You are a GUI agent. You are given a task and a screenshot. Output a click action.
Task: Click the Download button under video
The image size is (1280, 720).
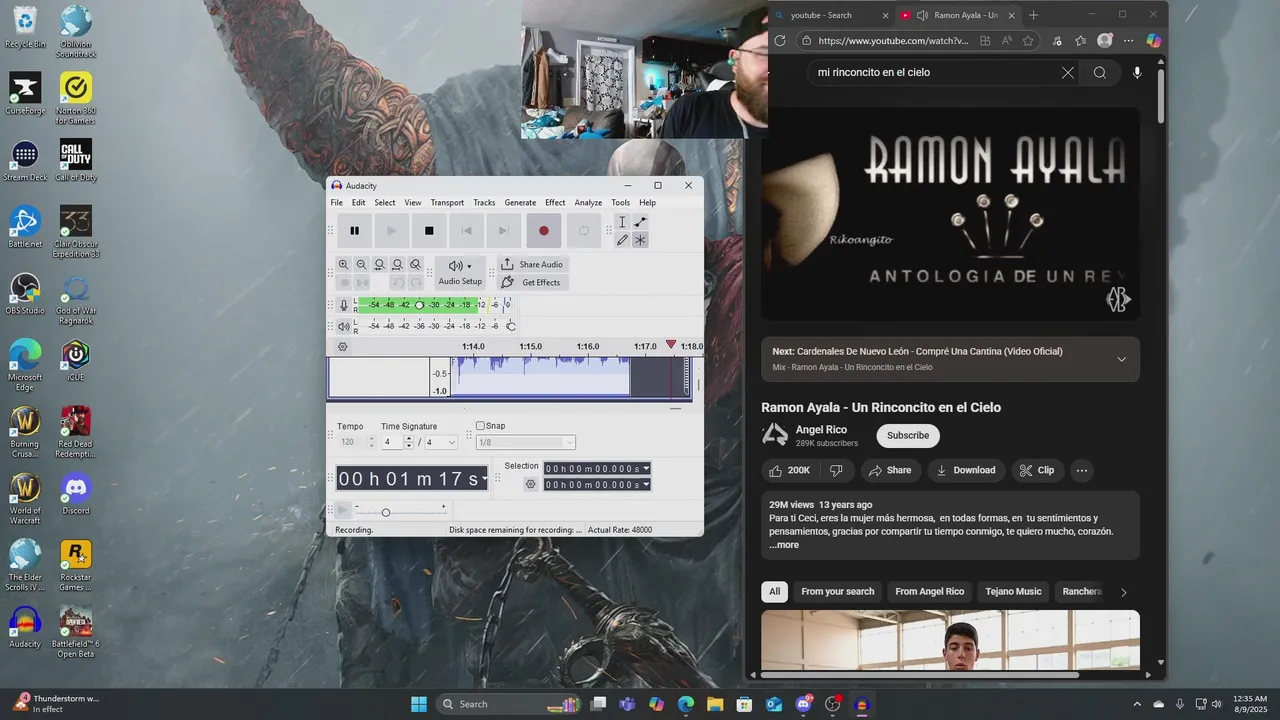(964, 470)
